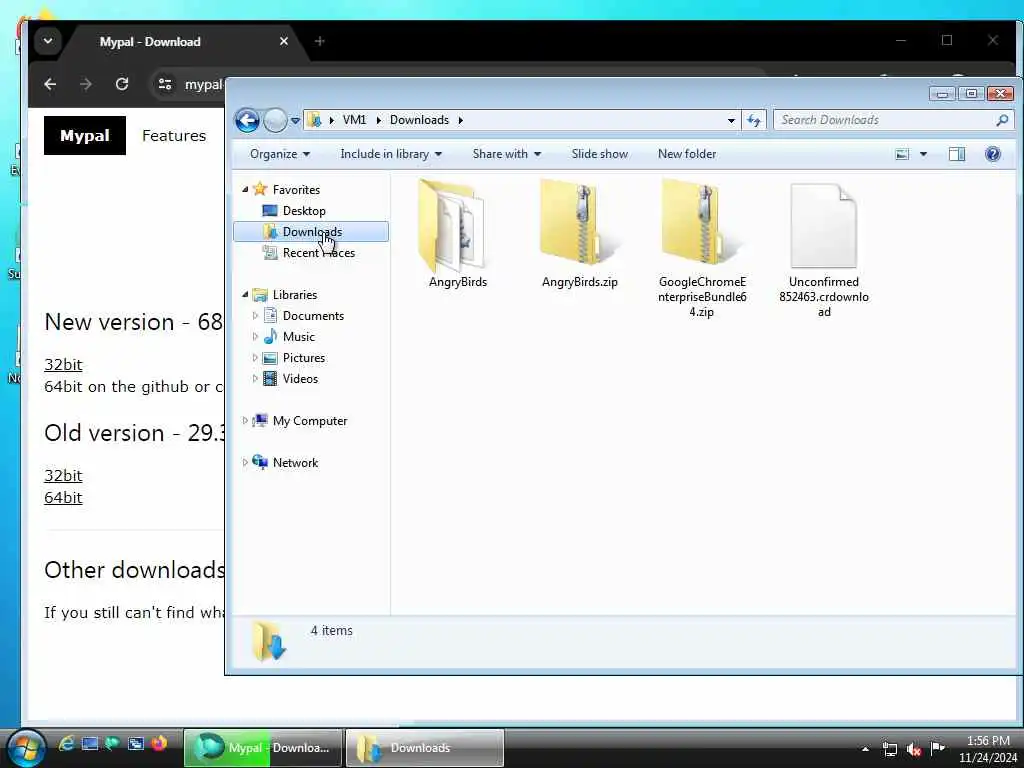This screenshot has height=768, width=1024.
Task: Open the More view options dropdown arrow
Action: [x=923, y=154]
